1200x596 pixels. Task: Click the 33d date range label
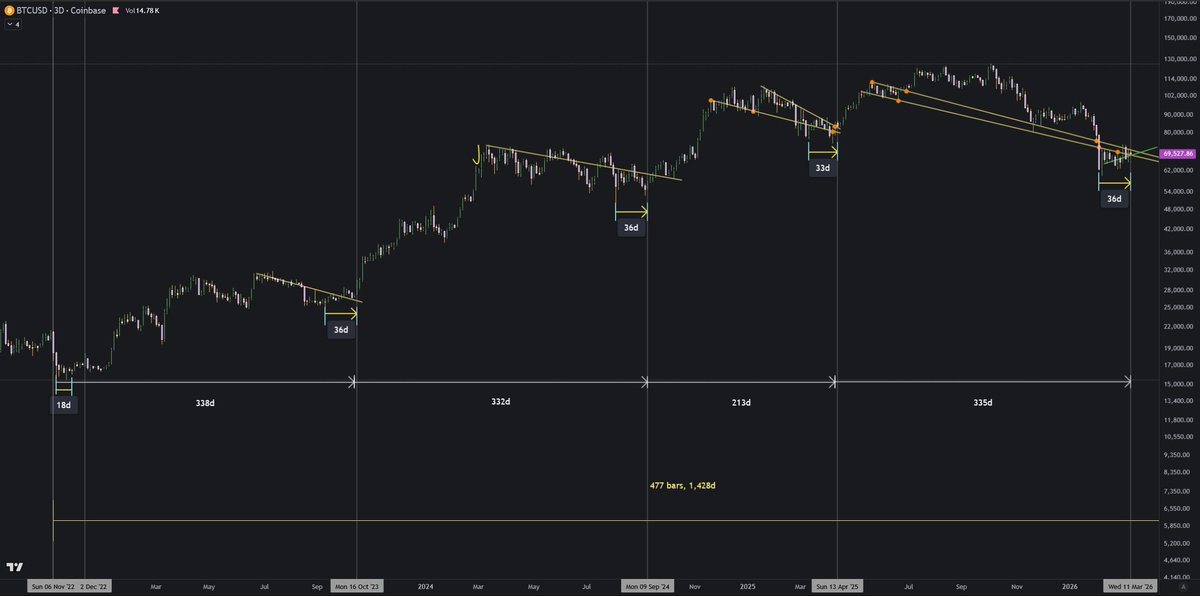point(823,169)
